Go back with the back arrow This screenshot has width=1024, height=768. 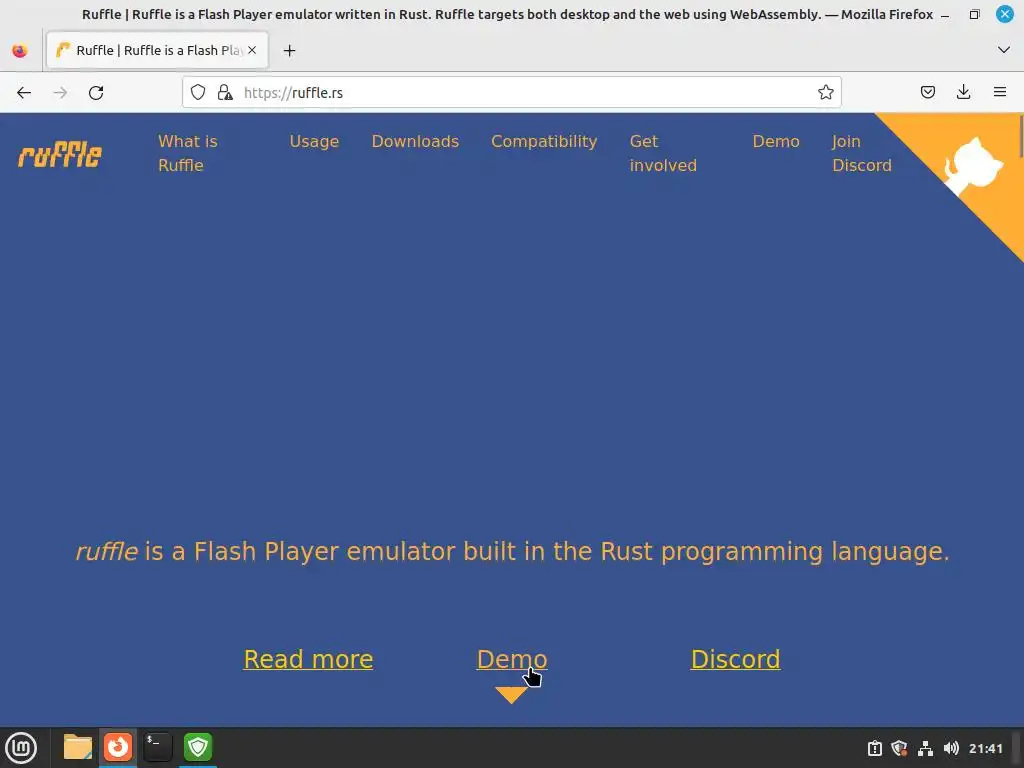[x=24, y=93]
